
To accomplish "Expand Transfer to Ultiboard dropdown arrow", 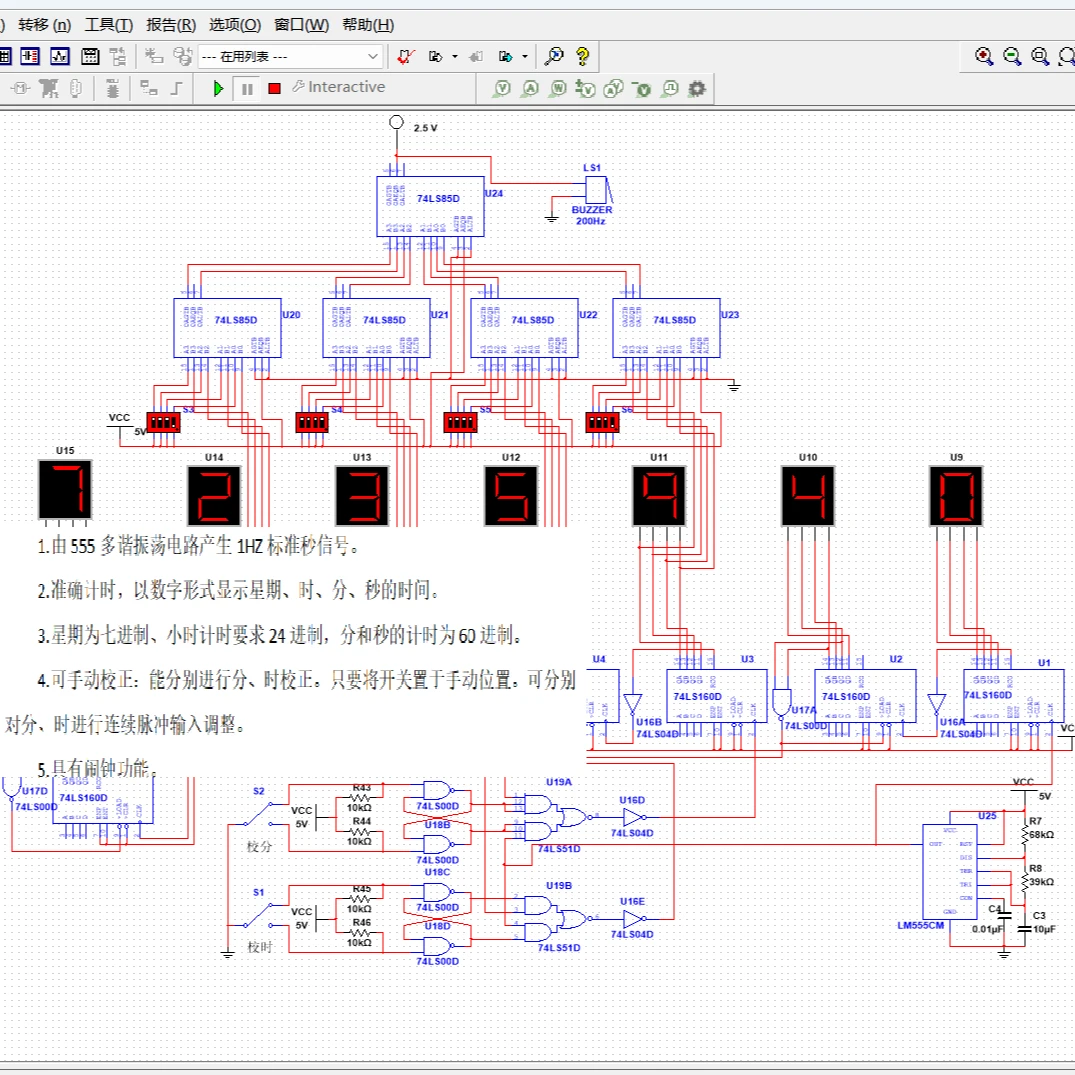I will pyautogui.click(x=455, y=56).
